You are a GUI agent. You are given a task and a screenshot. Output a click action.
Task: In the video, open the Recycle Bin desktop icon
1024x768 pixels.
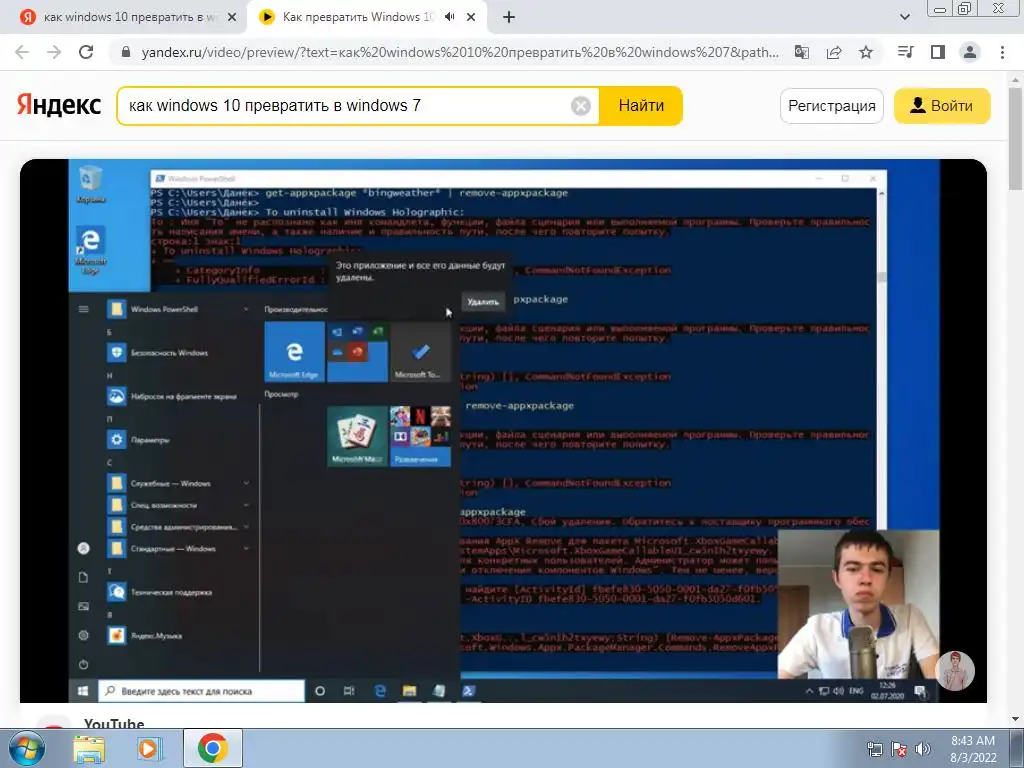[90, 184]
